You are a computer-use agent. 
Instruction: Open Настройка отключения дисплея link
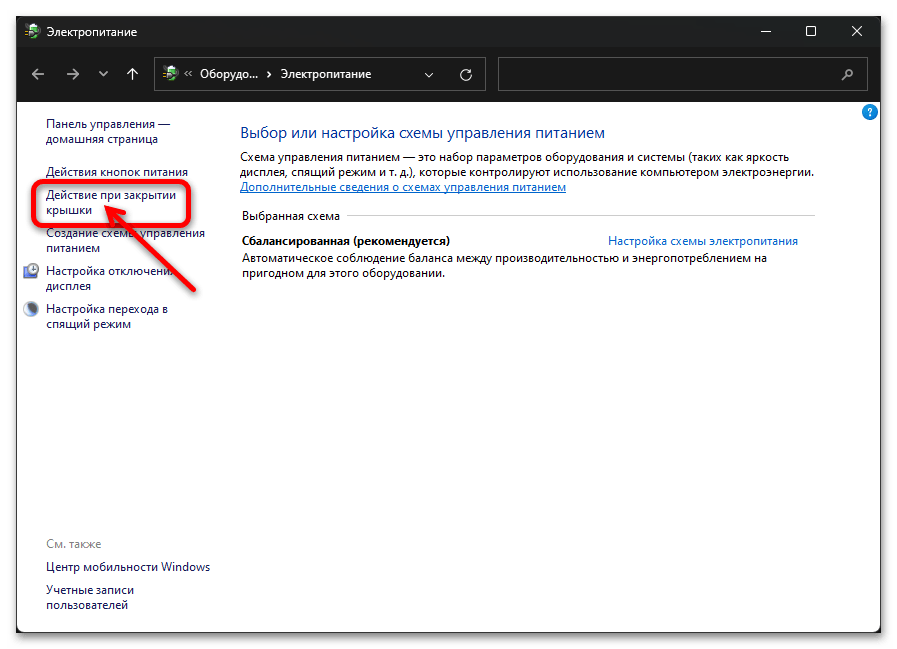[x=109, y=278]
